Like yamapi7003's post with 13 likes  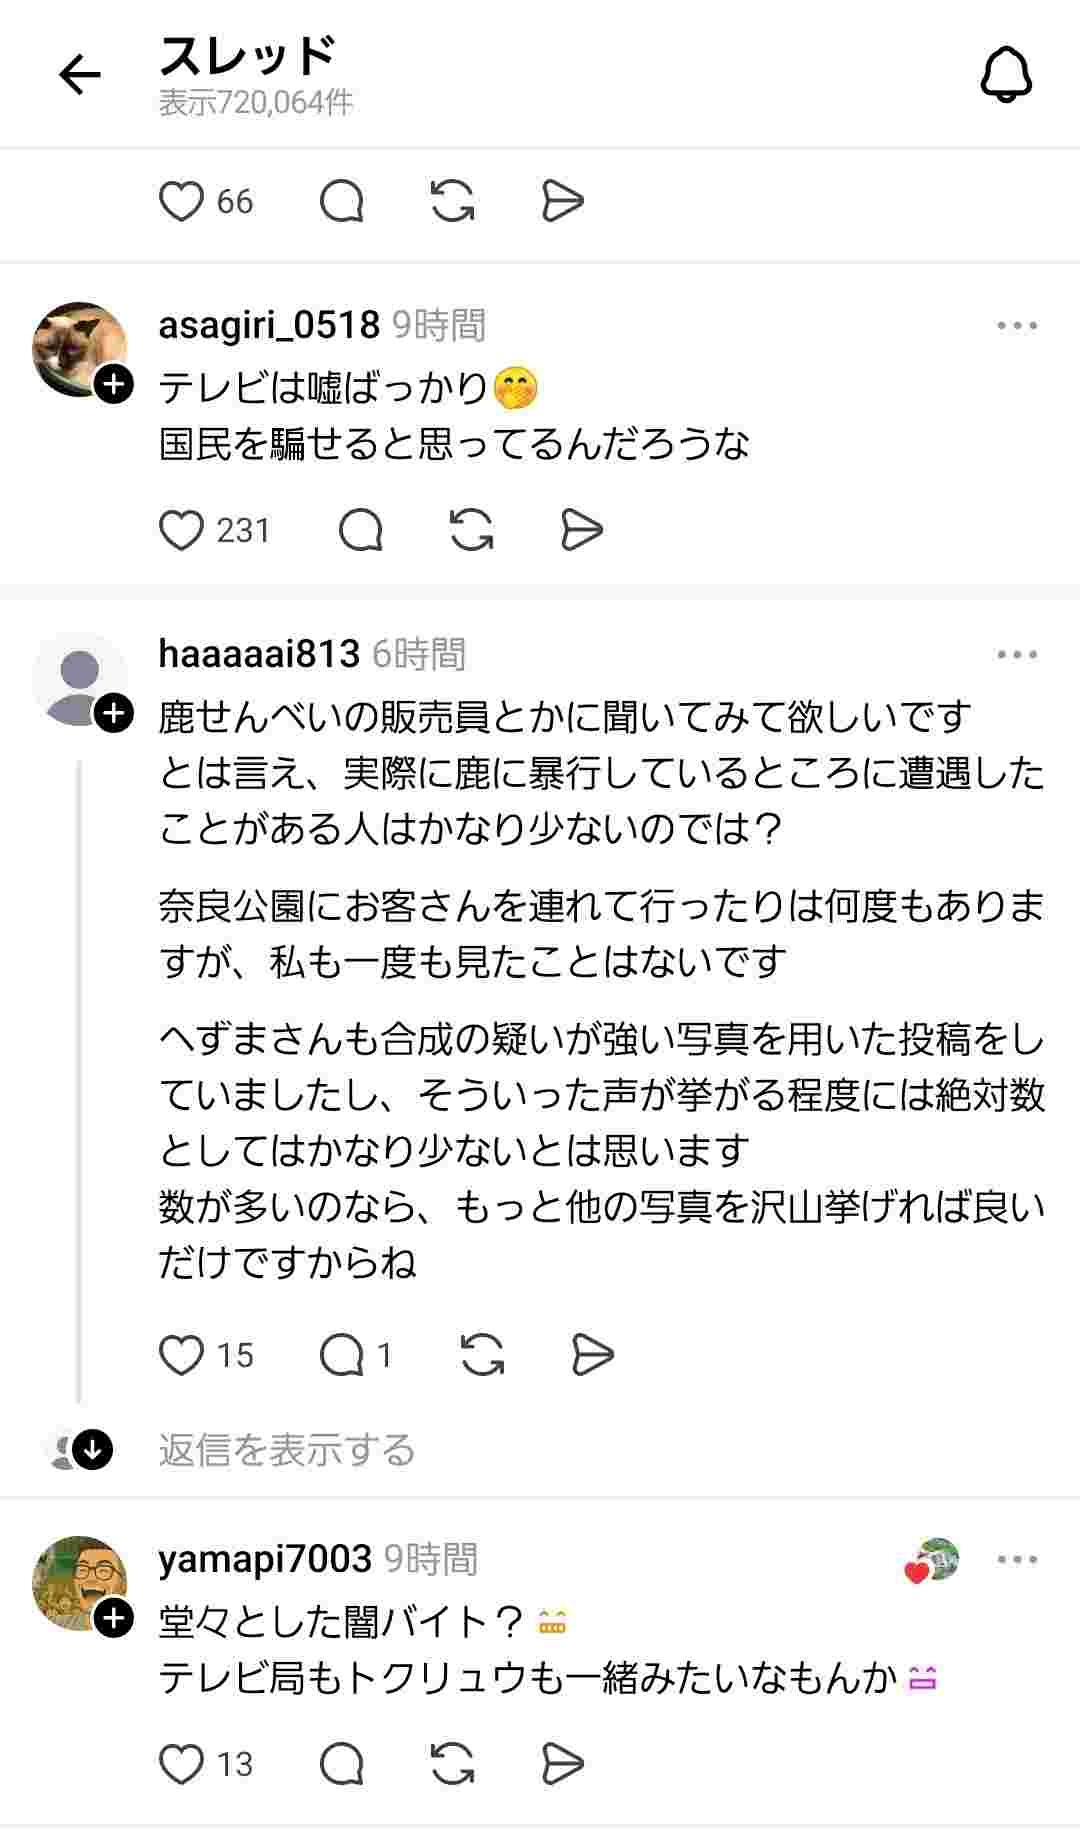pyautogui.click(x=182, y=1764)
